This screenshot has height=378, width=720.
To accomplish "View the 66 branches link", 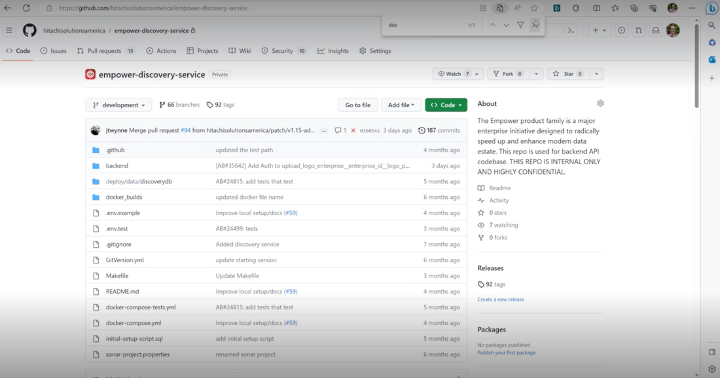I will click(x=180, y=105).
